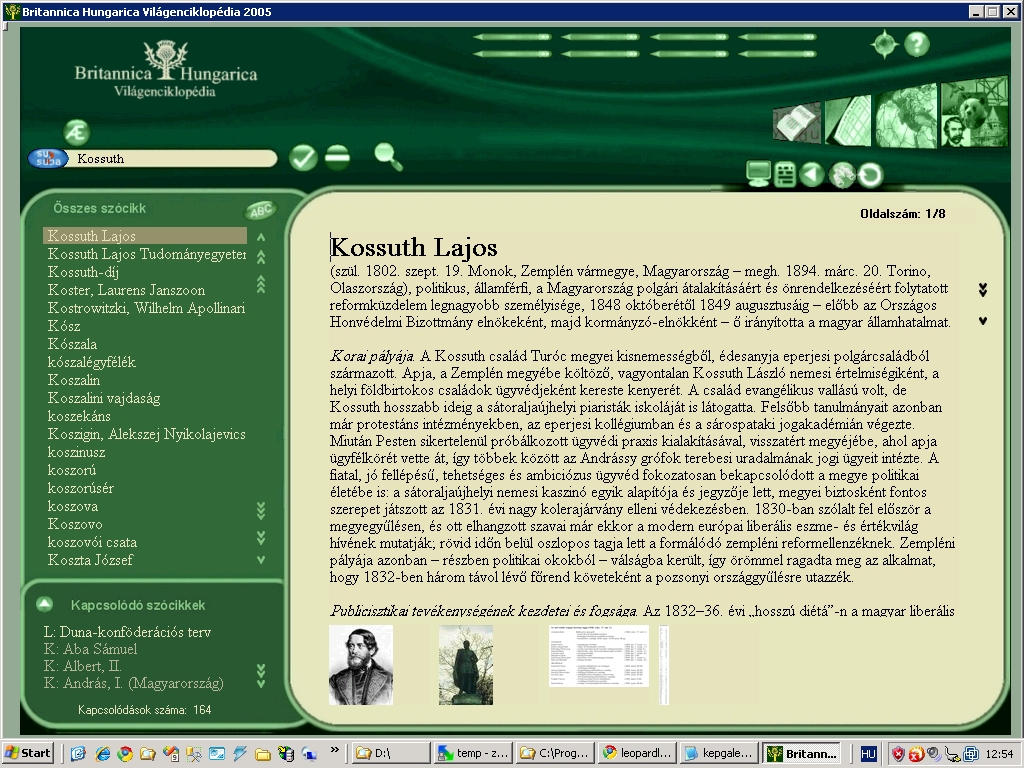Screen dimensions: 1024x768
Task: Open the Kossuth portrait engraving thumbnail
Action: [360, 665]
